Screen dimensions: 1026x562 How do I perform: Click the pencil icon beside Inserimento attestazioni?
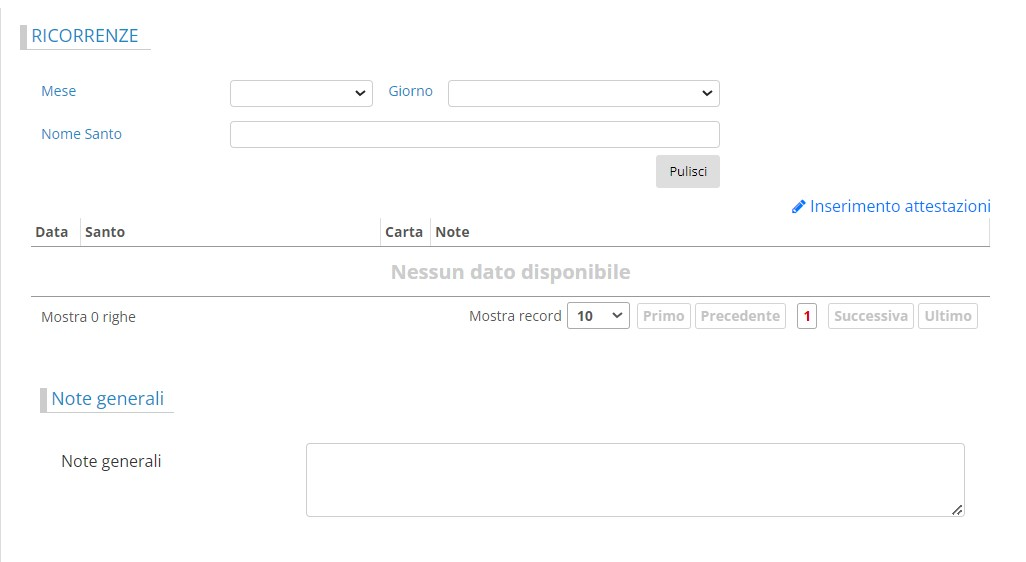tap(798, 207)
